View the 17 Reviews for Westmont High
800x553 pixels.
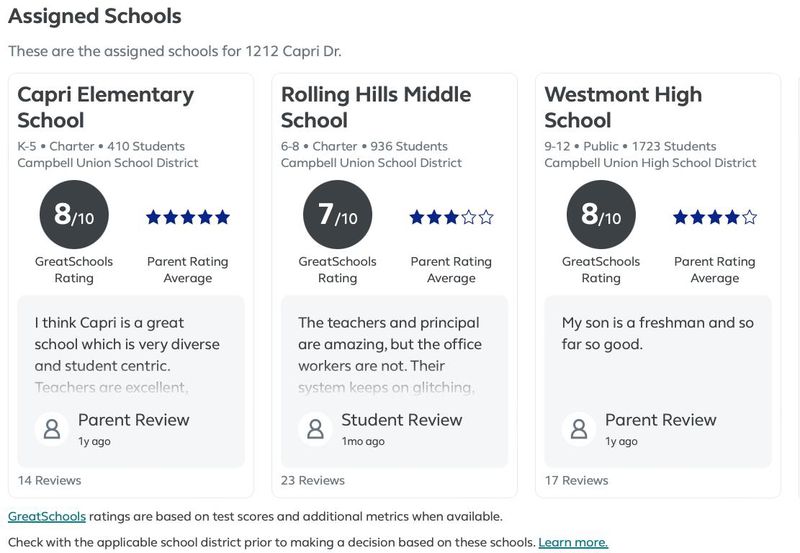coord(577,481)
